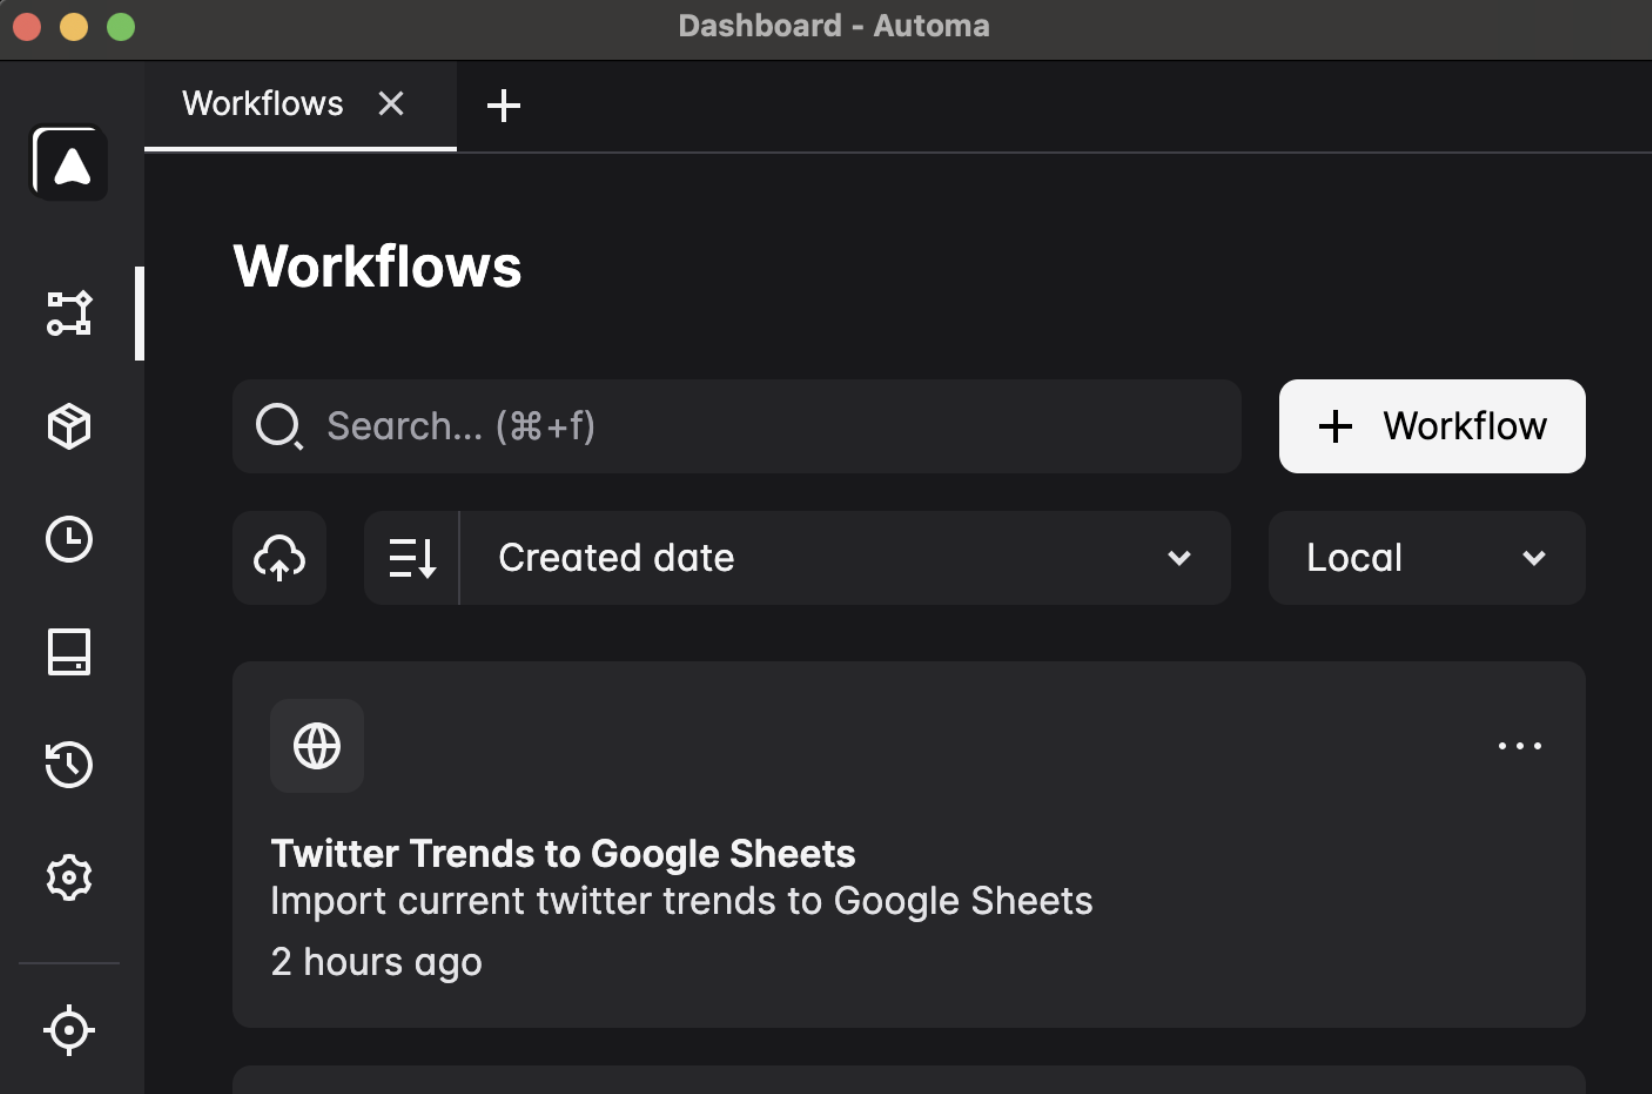Focus the Search workflows field
1652x1094 pixels.
[737, 426]
